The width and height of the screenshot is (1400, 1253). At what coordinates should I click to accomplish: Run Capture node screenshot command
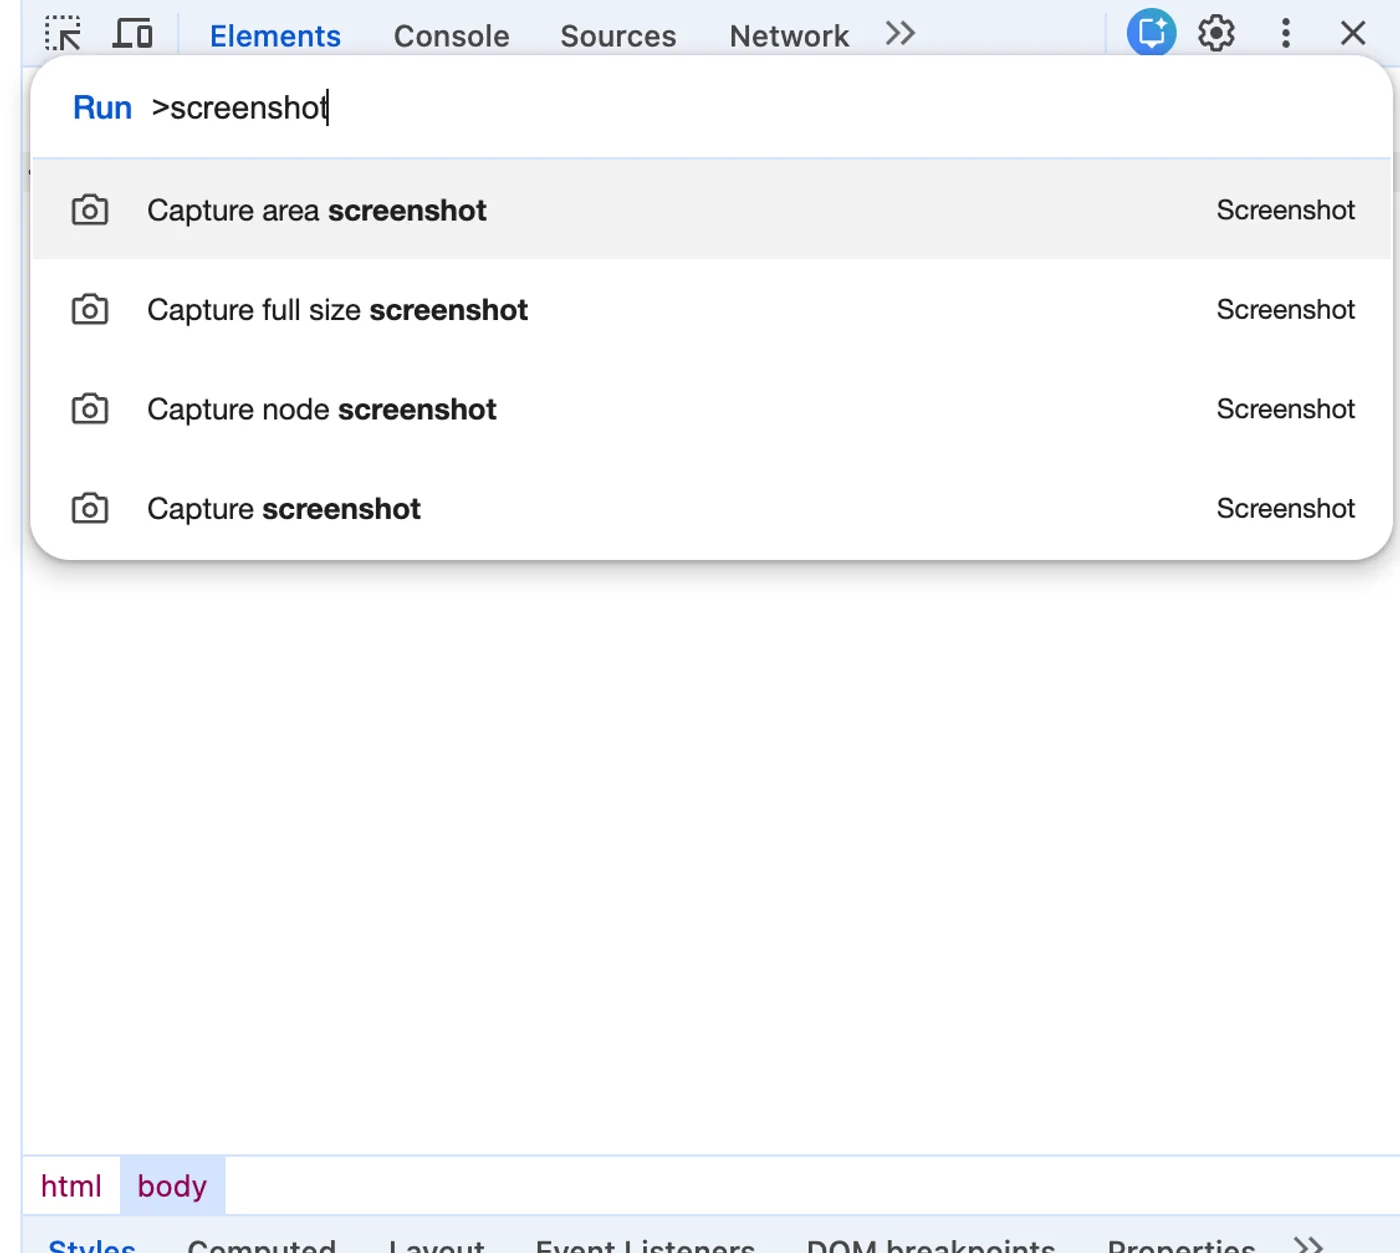pos(712,409)
